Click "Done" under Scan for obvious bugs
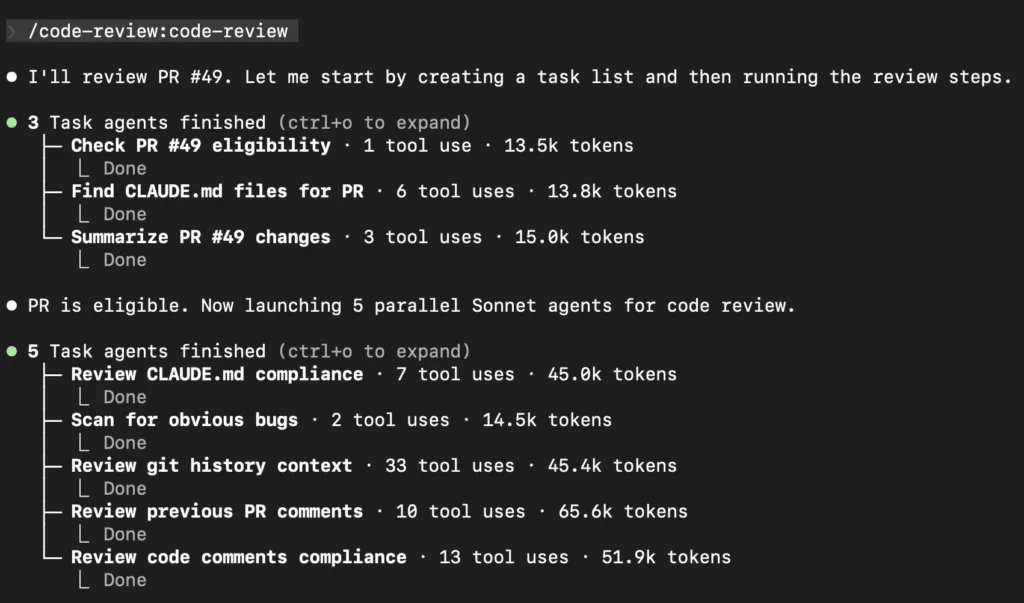 click(x=125, y=442)
